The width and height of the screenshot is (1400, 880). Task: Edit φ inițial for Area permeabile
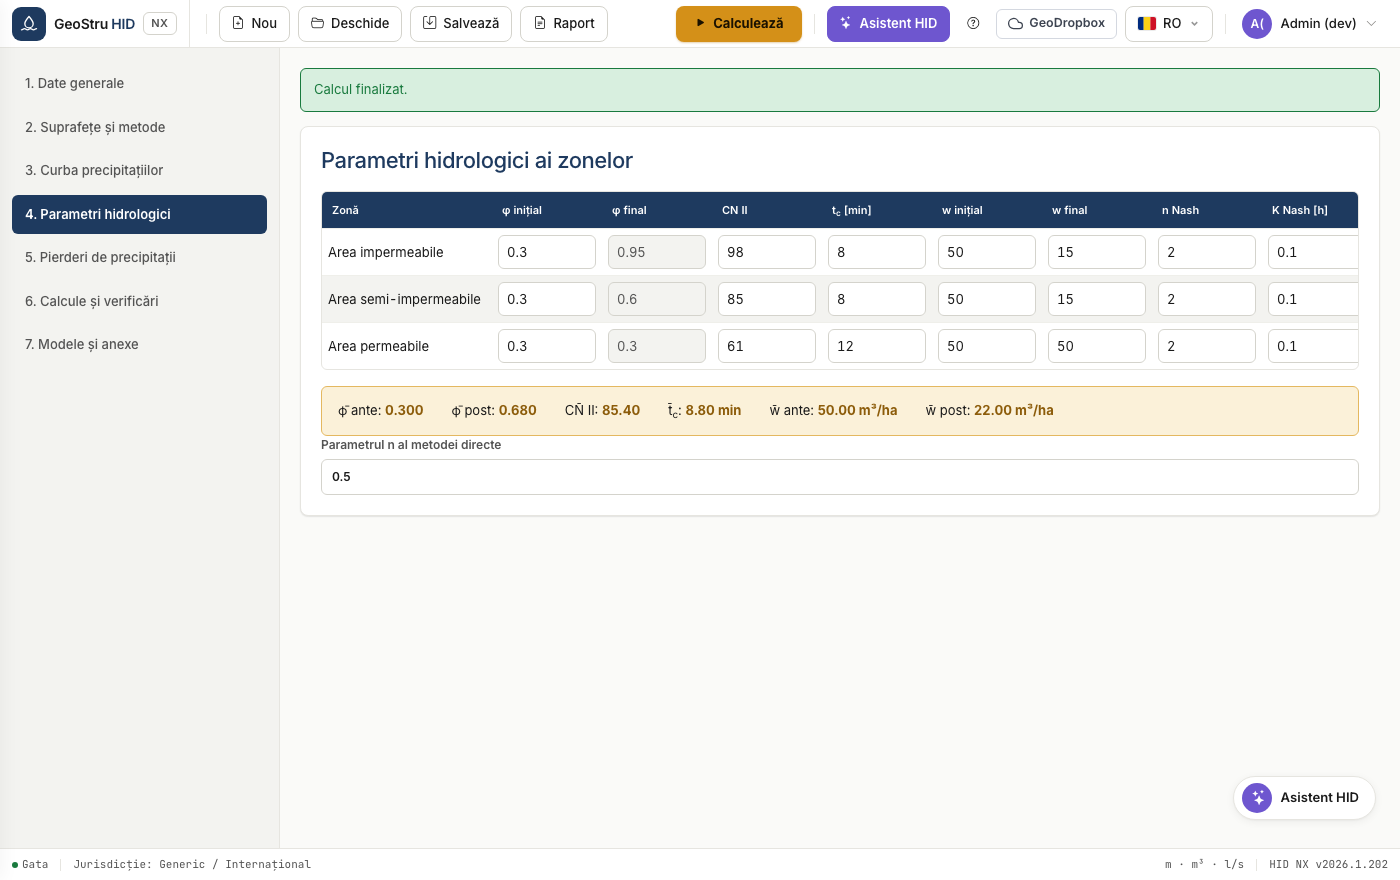coord(547,346)
